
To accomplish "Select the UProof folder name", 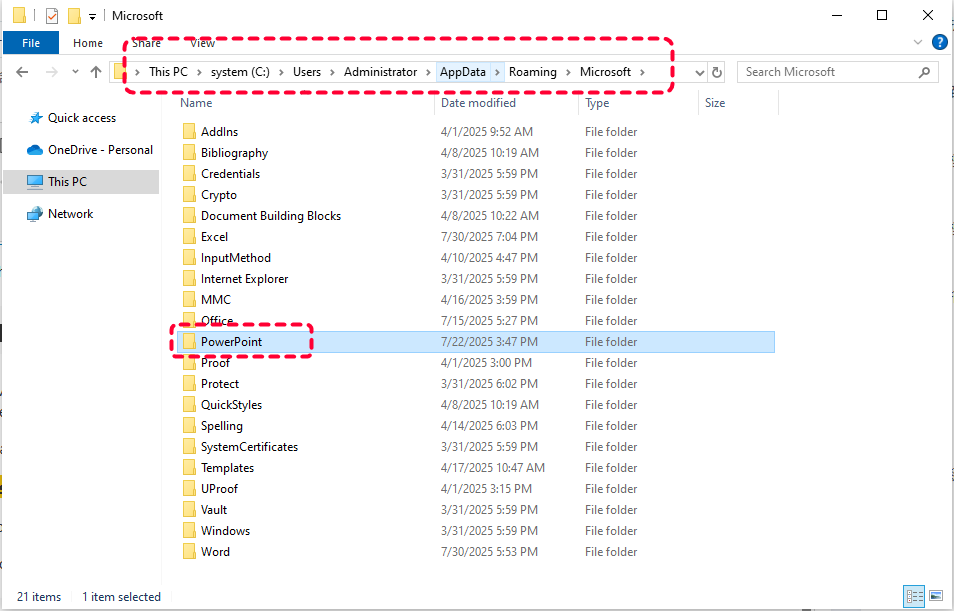I will point(220,489).
